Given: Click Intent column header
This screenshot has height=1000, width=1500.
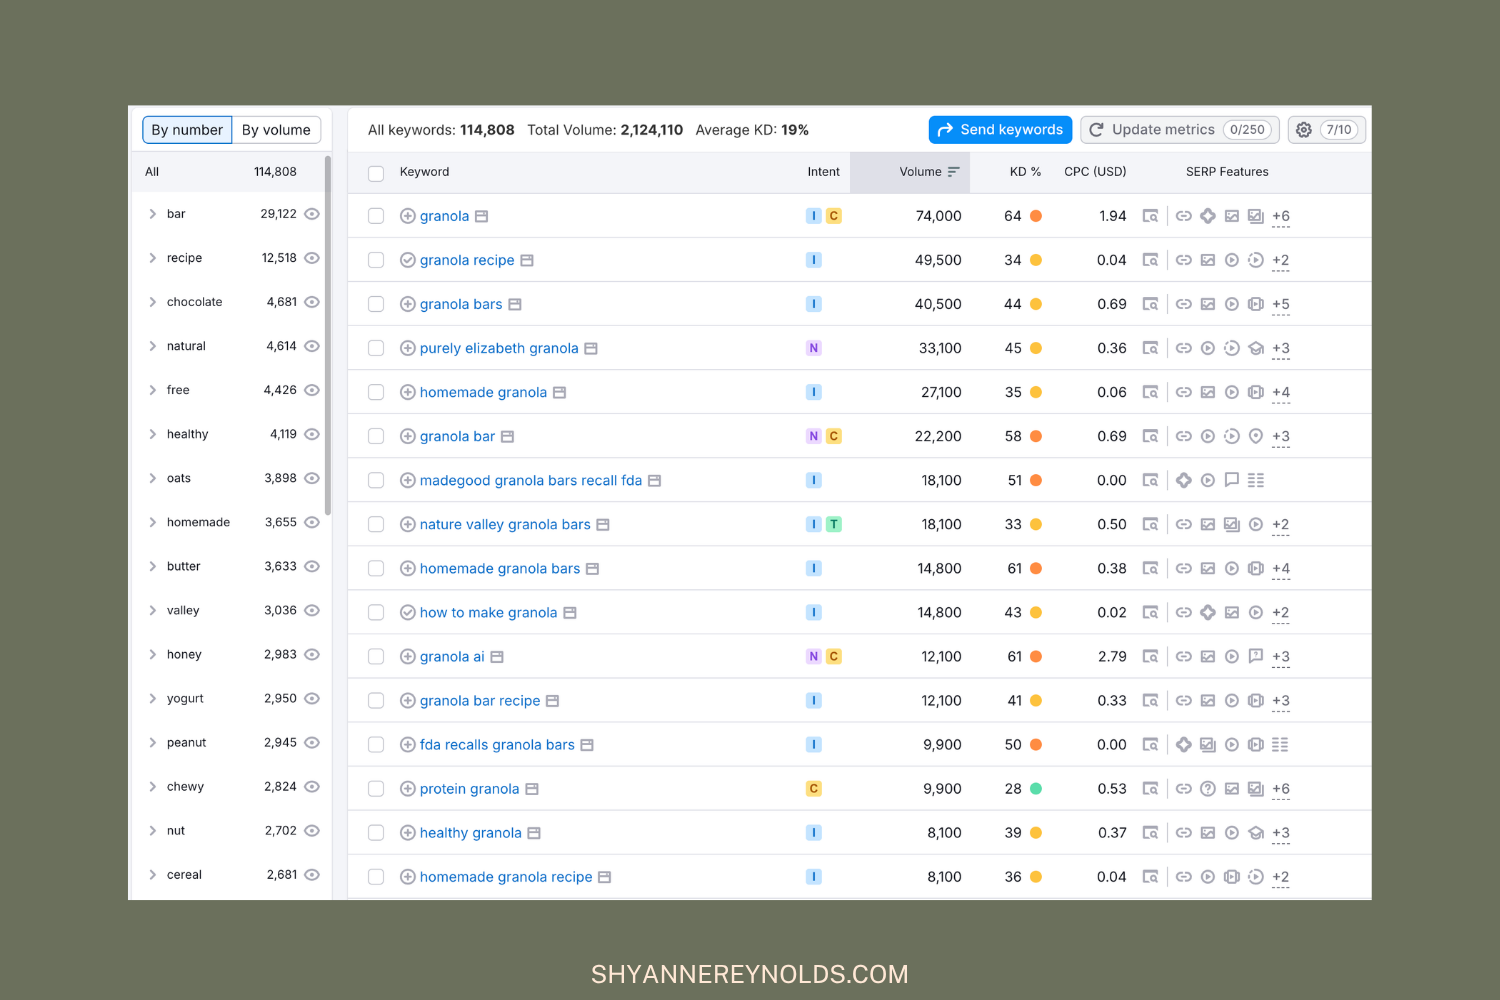Looking at the screenshot, I should 823,172.
